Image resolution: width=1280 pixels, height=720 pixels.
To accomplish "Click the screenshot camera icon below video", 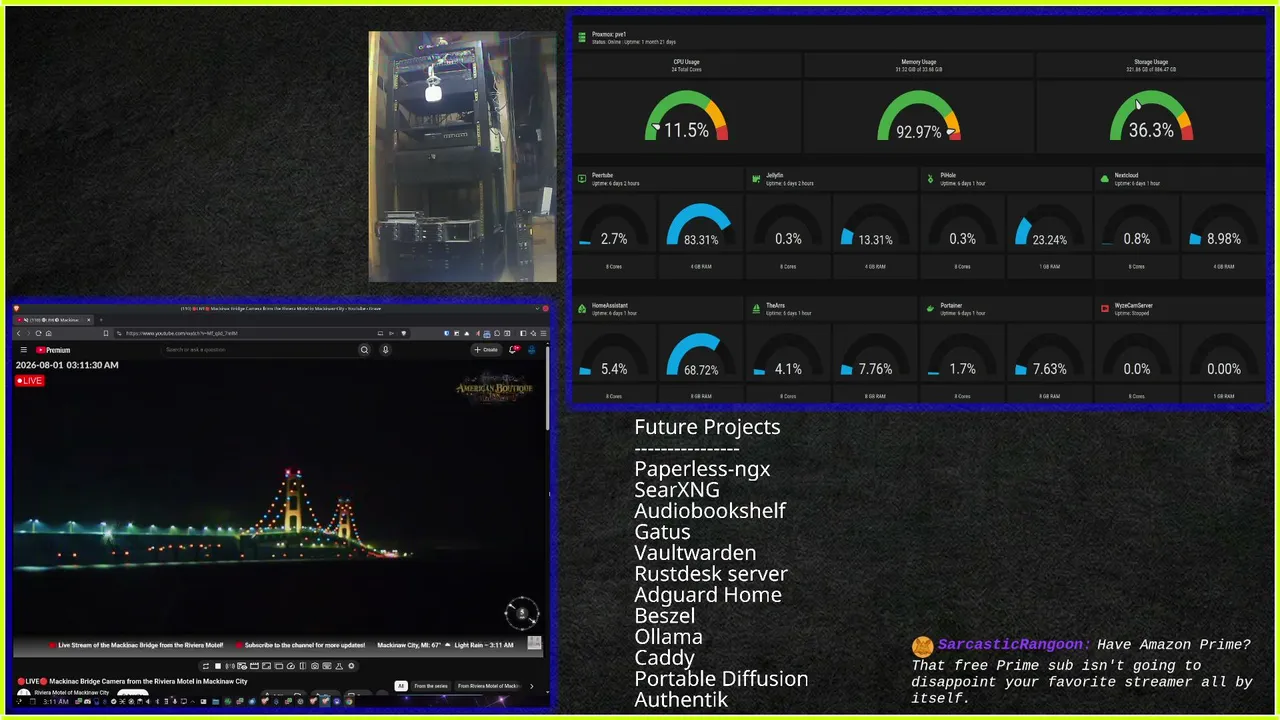I will coord(315,666).
